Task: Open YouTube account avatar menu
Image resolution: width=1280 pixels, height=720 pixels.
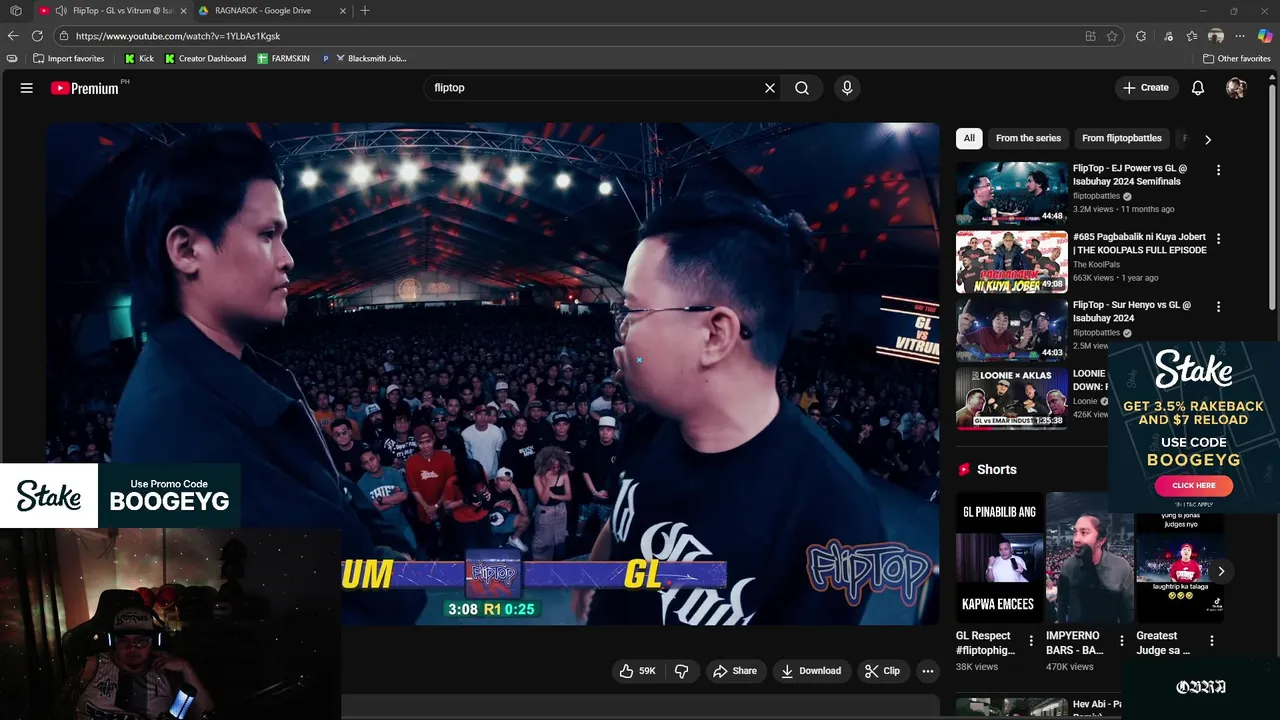Action: pyautogui.click(x=1236, y=88)
